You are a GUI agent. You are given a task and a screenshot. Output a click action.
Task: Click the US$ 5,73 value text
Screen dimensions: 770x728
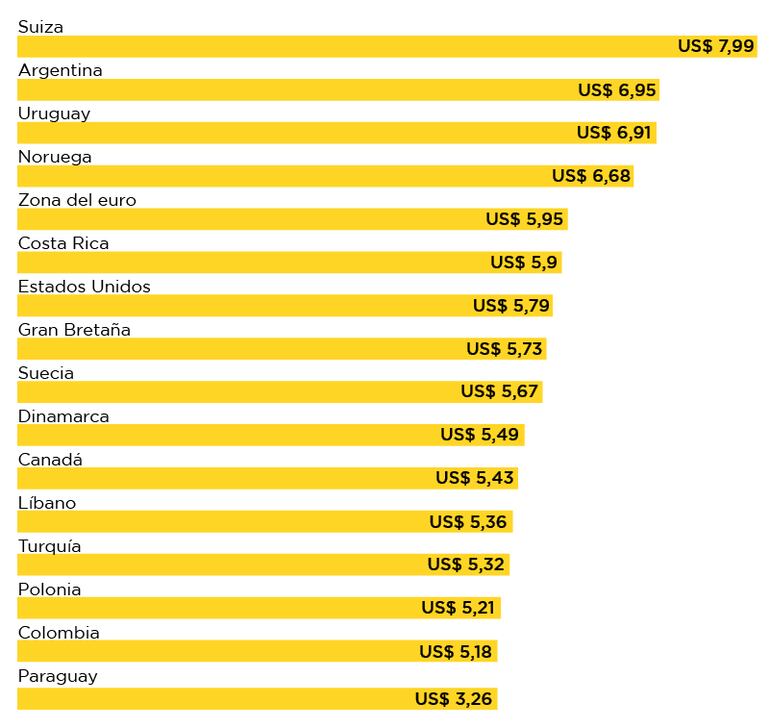pyautogui.click(x=505, y=349)
